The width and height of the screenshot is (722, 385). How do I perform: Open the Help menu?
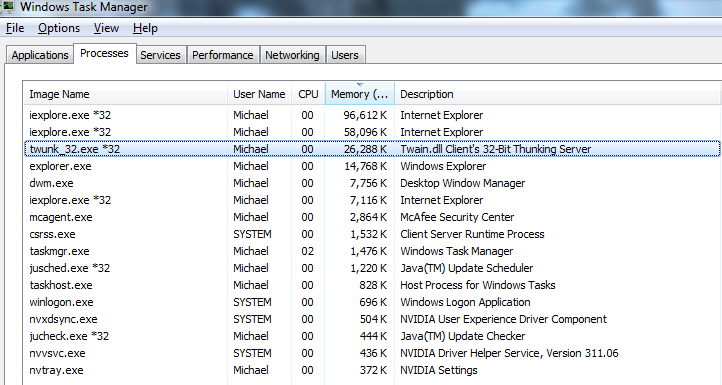[146, 29]
